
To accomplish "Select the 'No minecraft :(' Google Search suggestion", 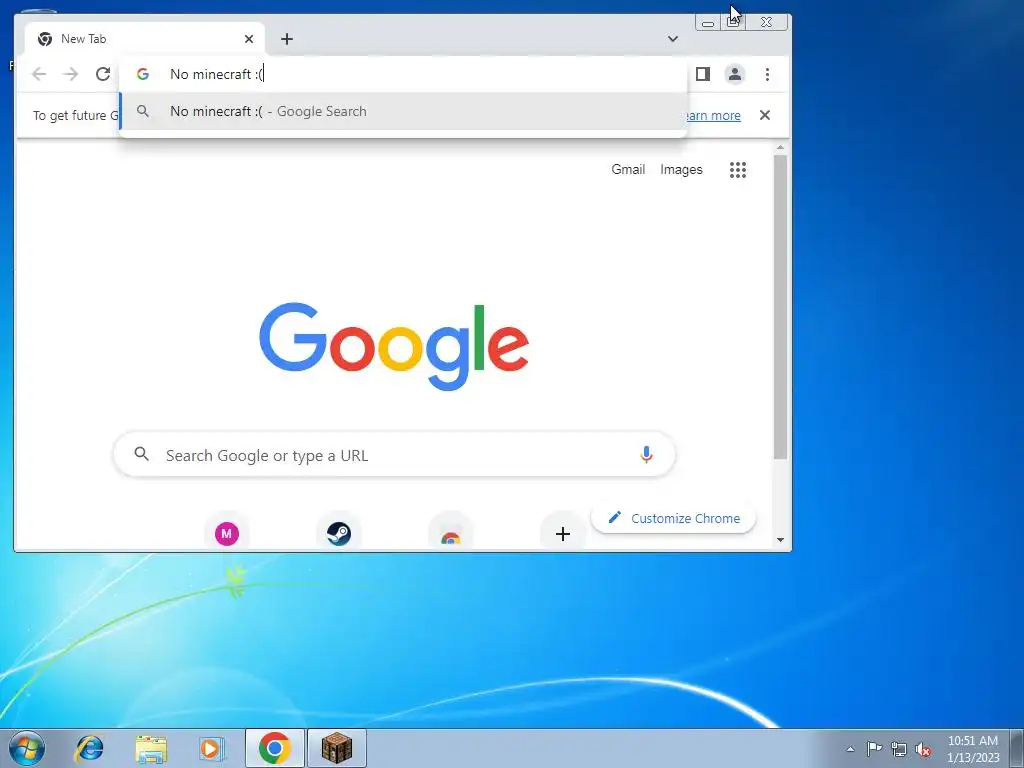I will tap(403, 112).
